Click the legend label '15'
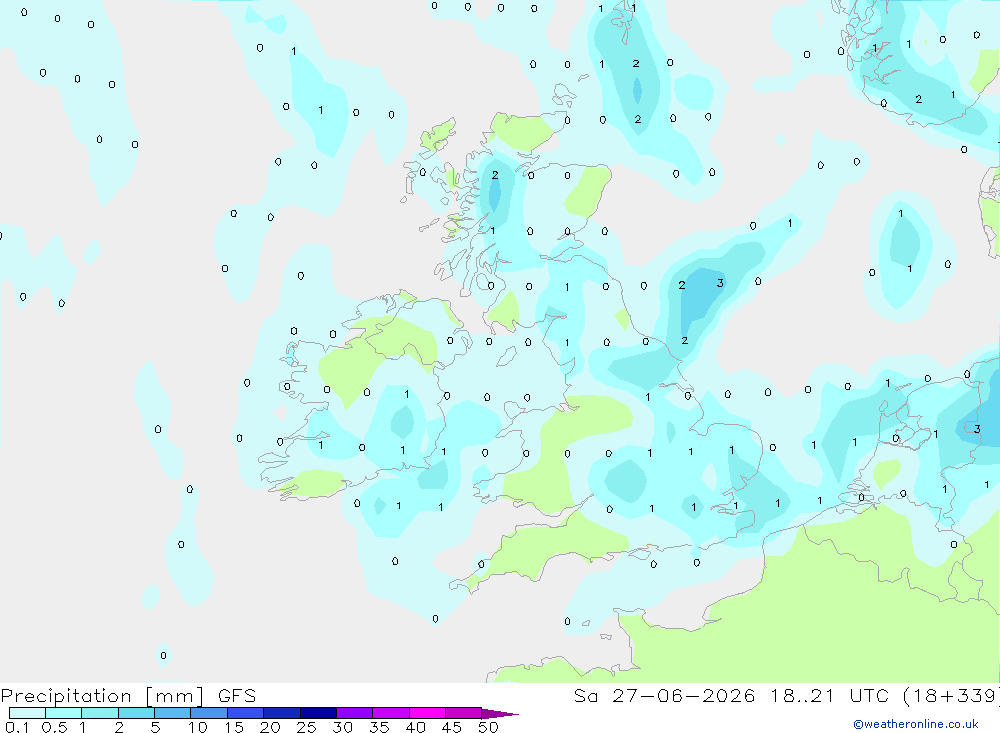This screenshot has height=733, width=1000. click(x=234, y=727)
